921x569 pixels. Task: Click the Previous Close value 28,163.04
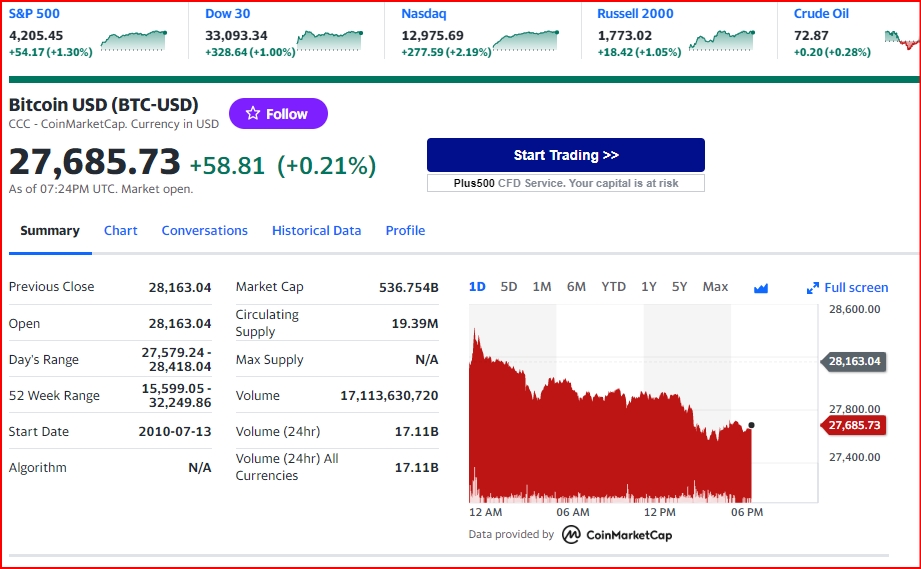[x=180, y=287]
